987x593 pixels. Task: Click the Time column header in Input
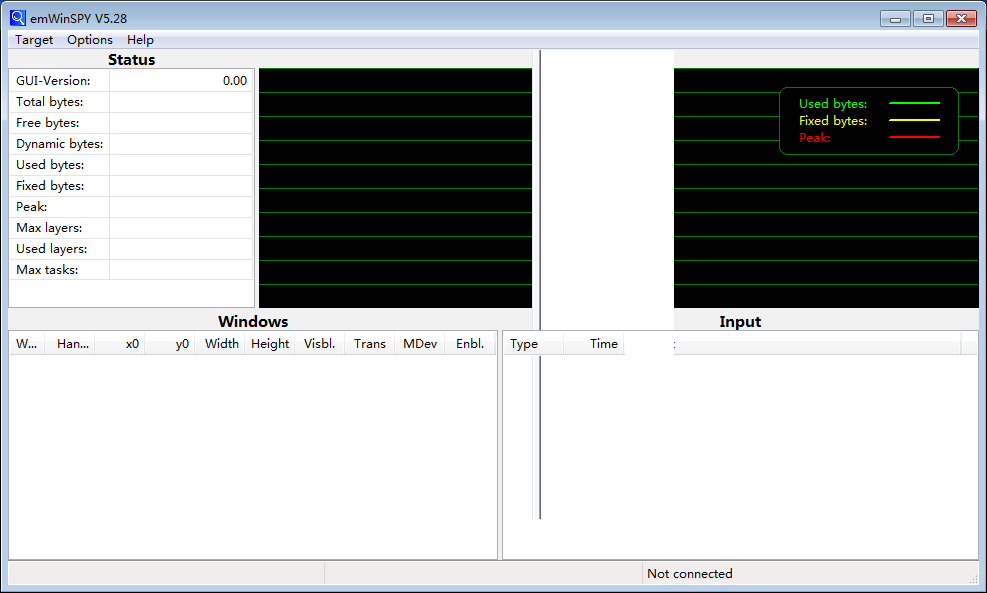point(594,344)
